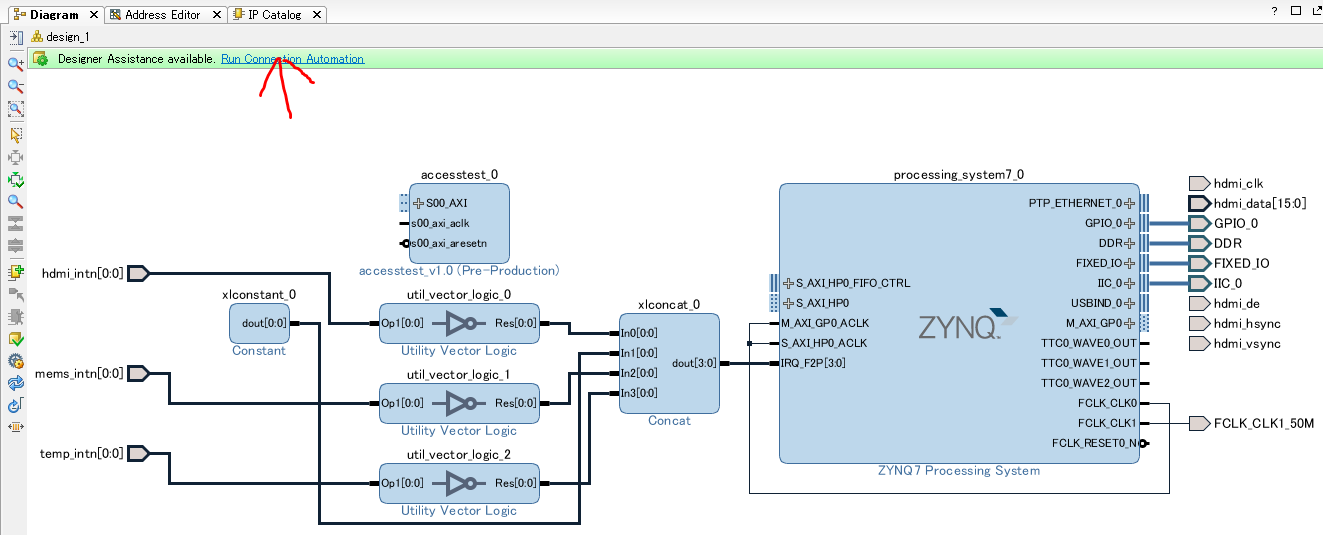Select the xlconstant_0 Constant block
The height and width of the screenshot is (535, 1323).
pos(258,323)
